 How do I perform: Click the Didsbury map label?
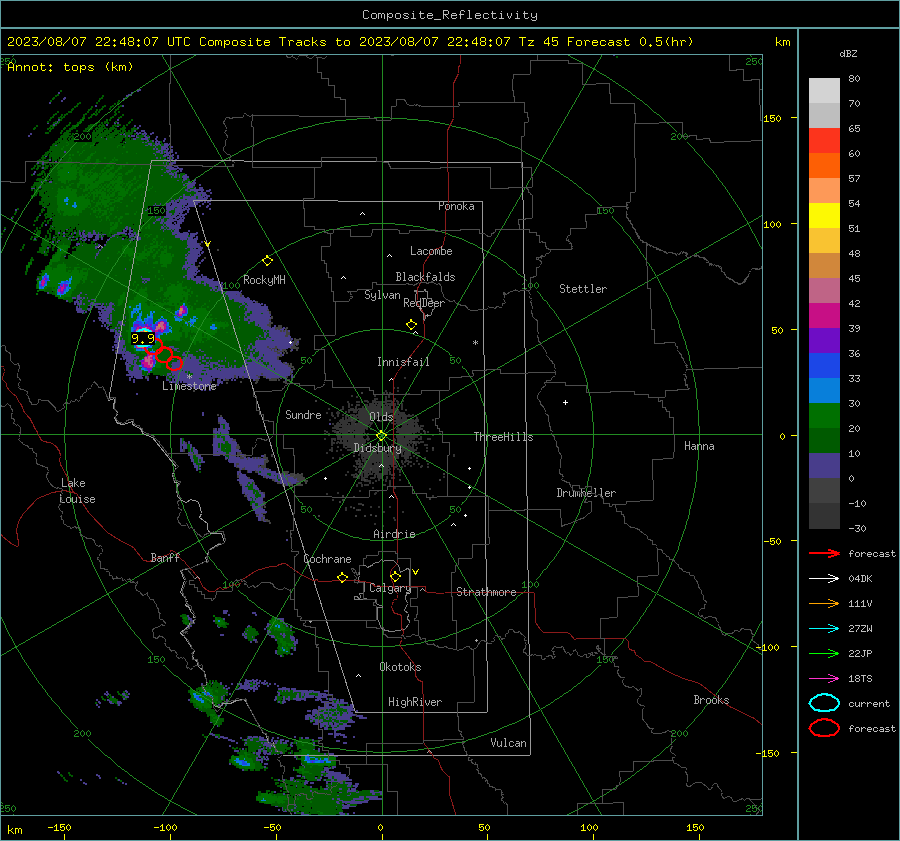377,448
